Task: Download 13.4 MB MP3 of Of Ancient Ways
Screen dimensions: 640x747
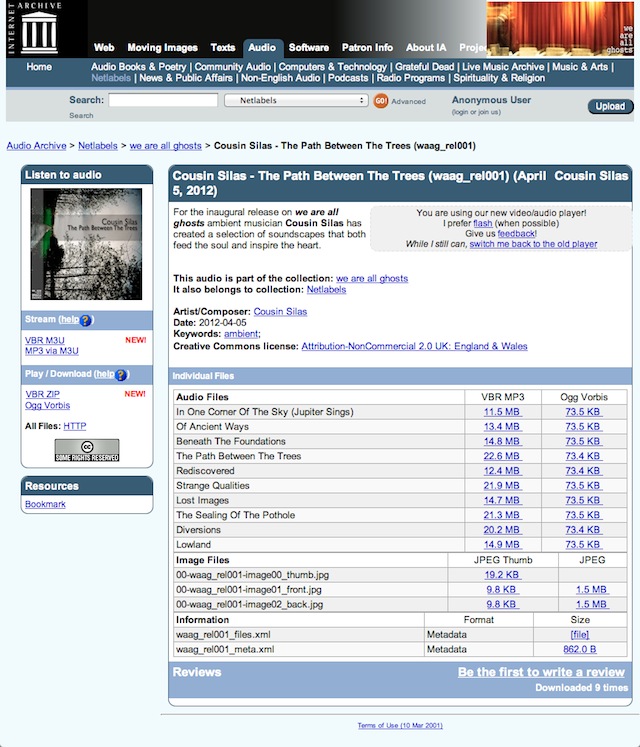Action: (x=502, y=426)
